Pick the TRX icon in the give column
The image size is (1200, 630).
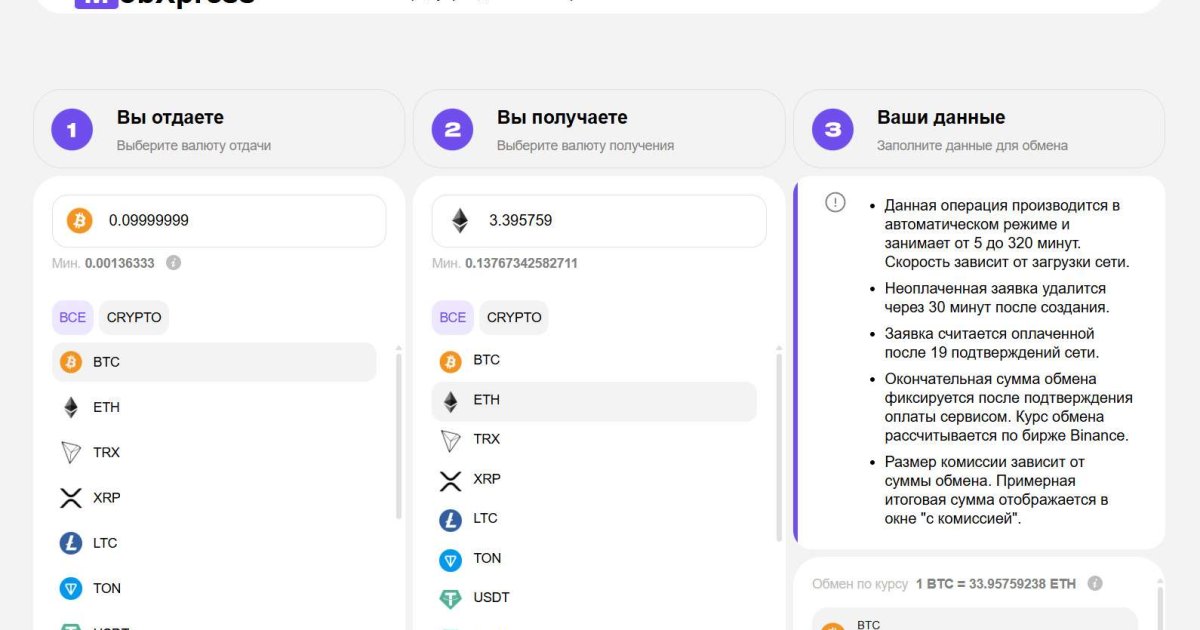click(71, 452)
